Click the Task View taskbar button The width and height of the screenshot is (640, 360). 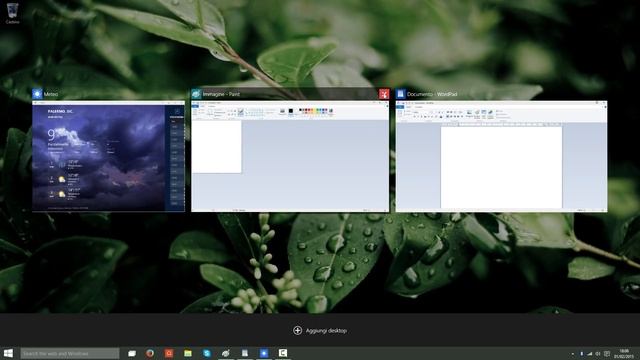click(132, 353)
